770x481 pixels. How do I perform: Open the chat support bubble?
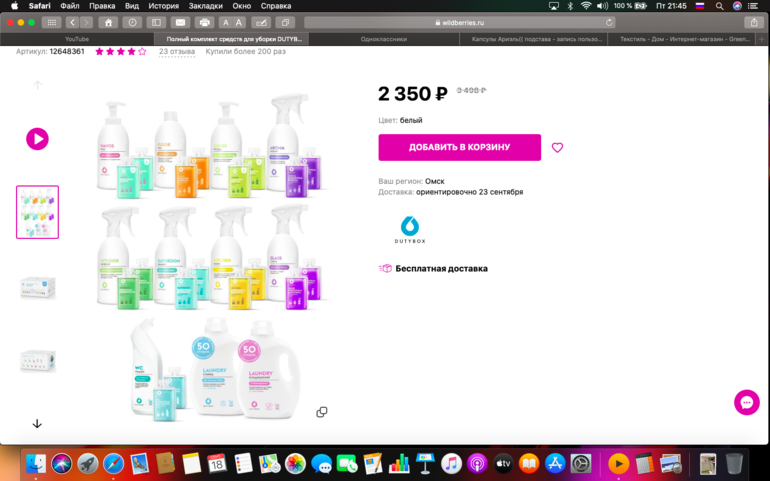746,402
